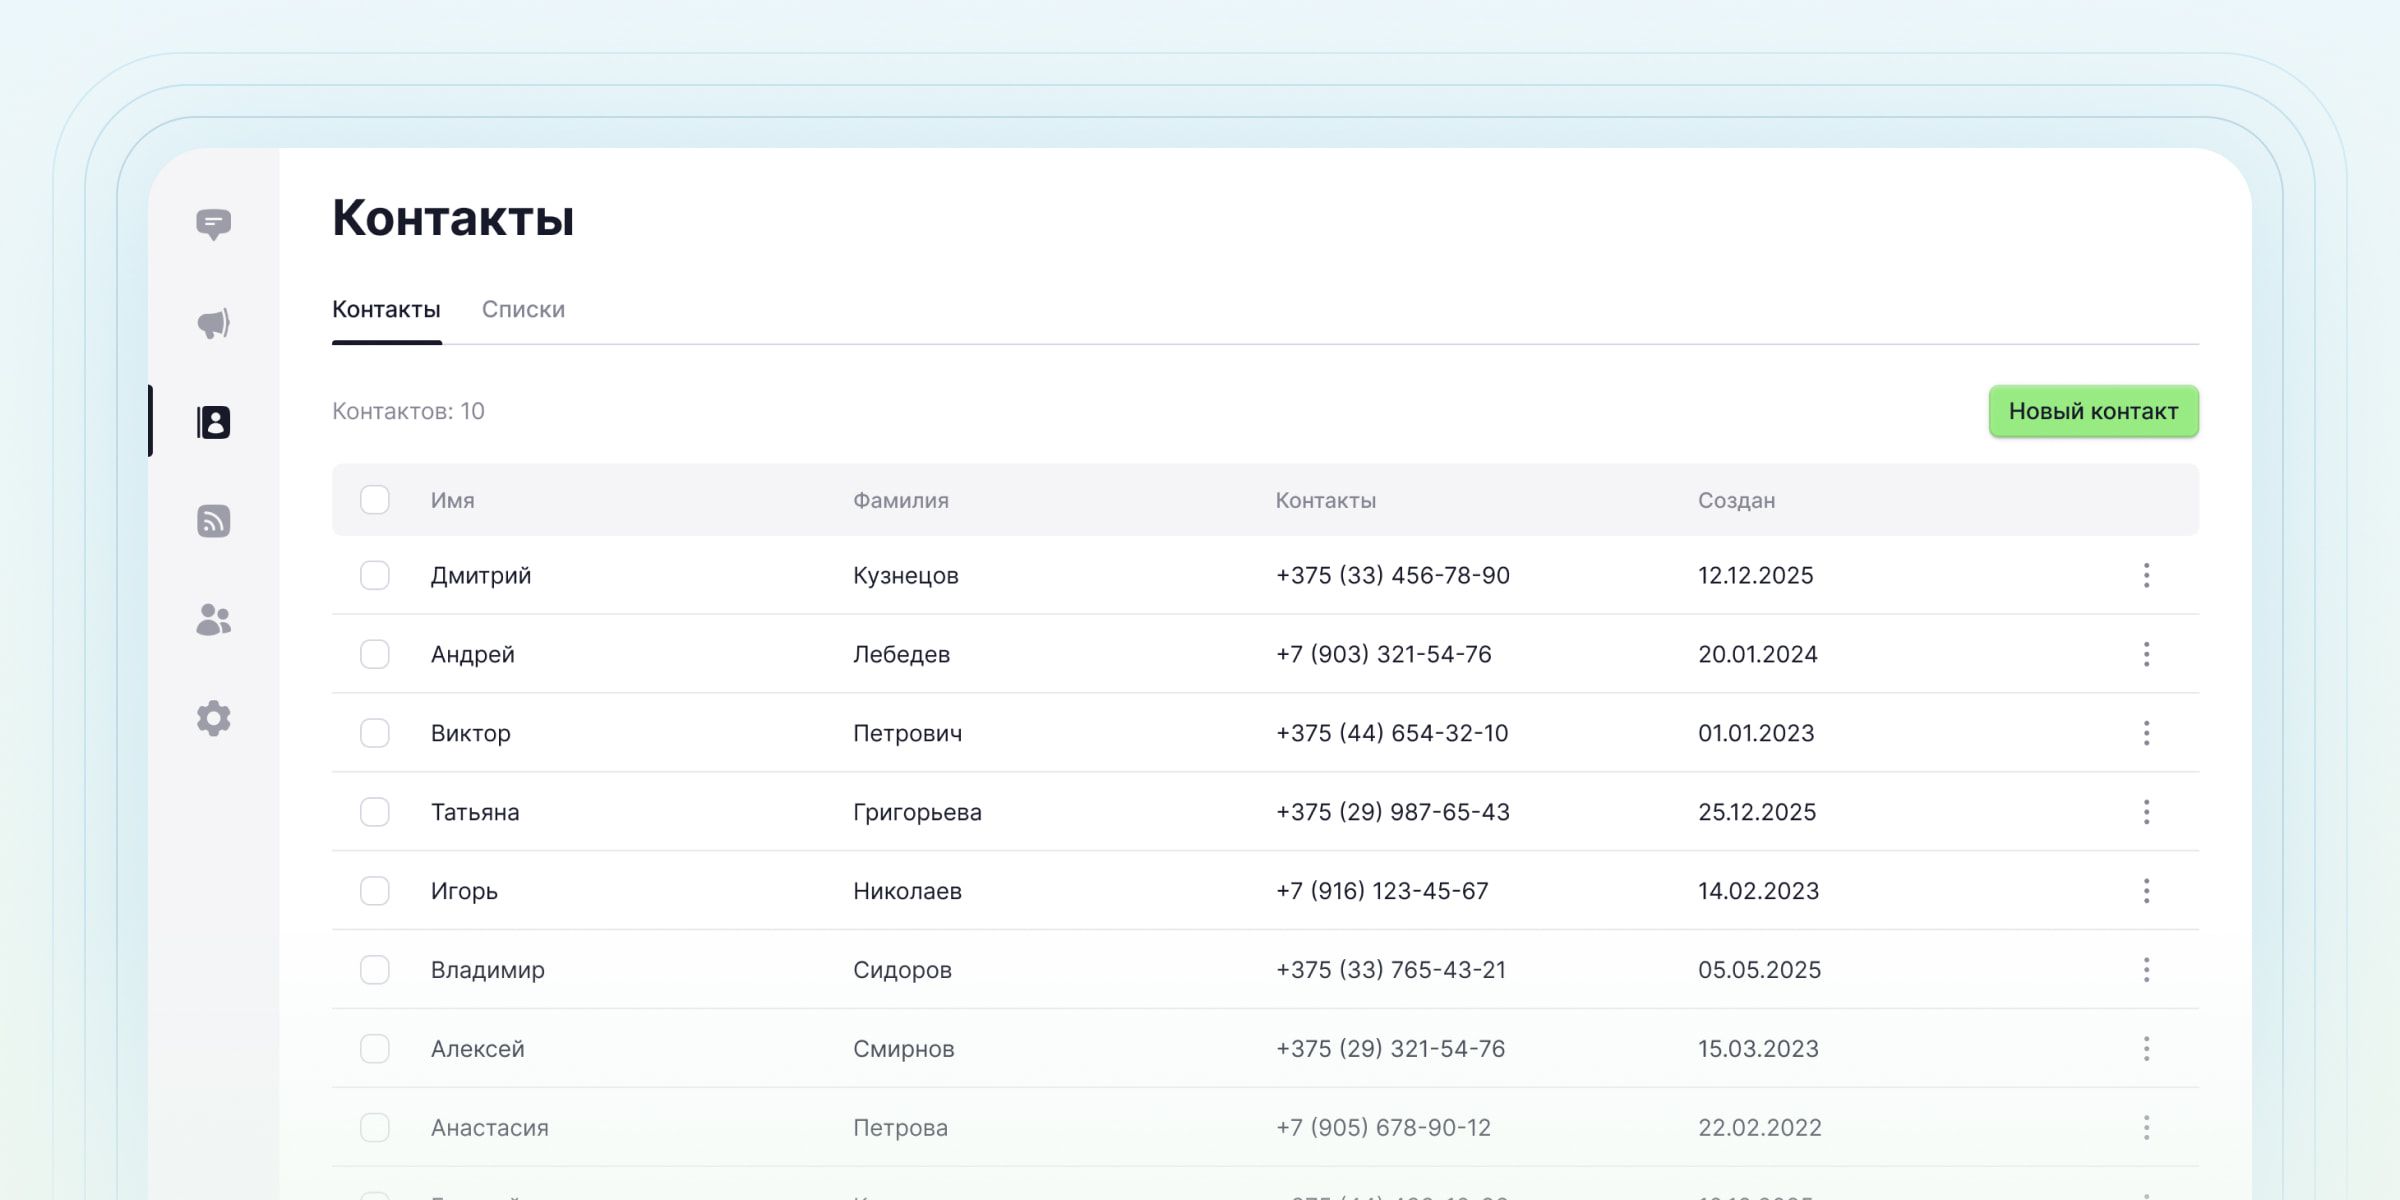Click phone number +7 (916) 123-45-67
The image size is (2400, 1200).
pyautogui.click(x=1382, y=891)
